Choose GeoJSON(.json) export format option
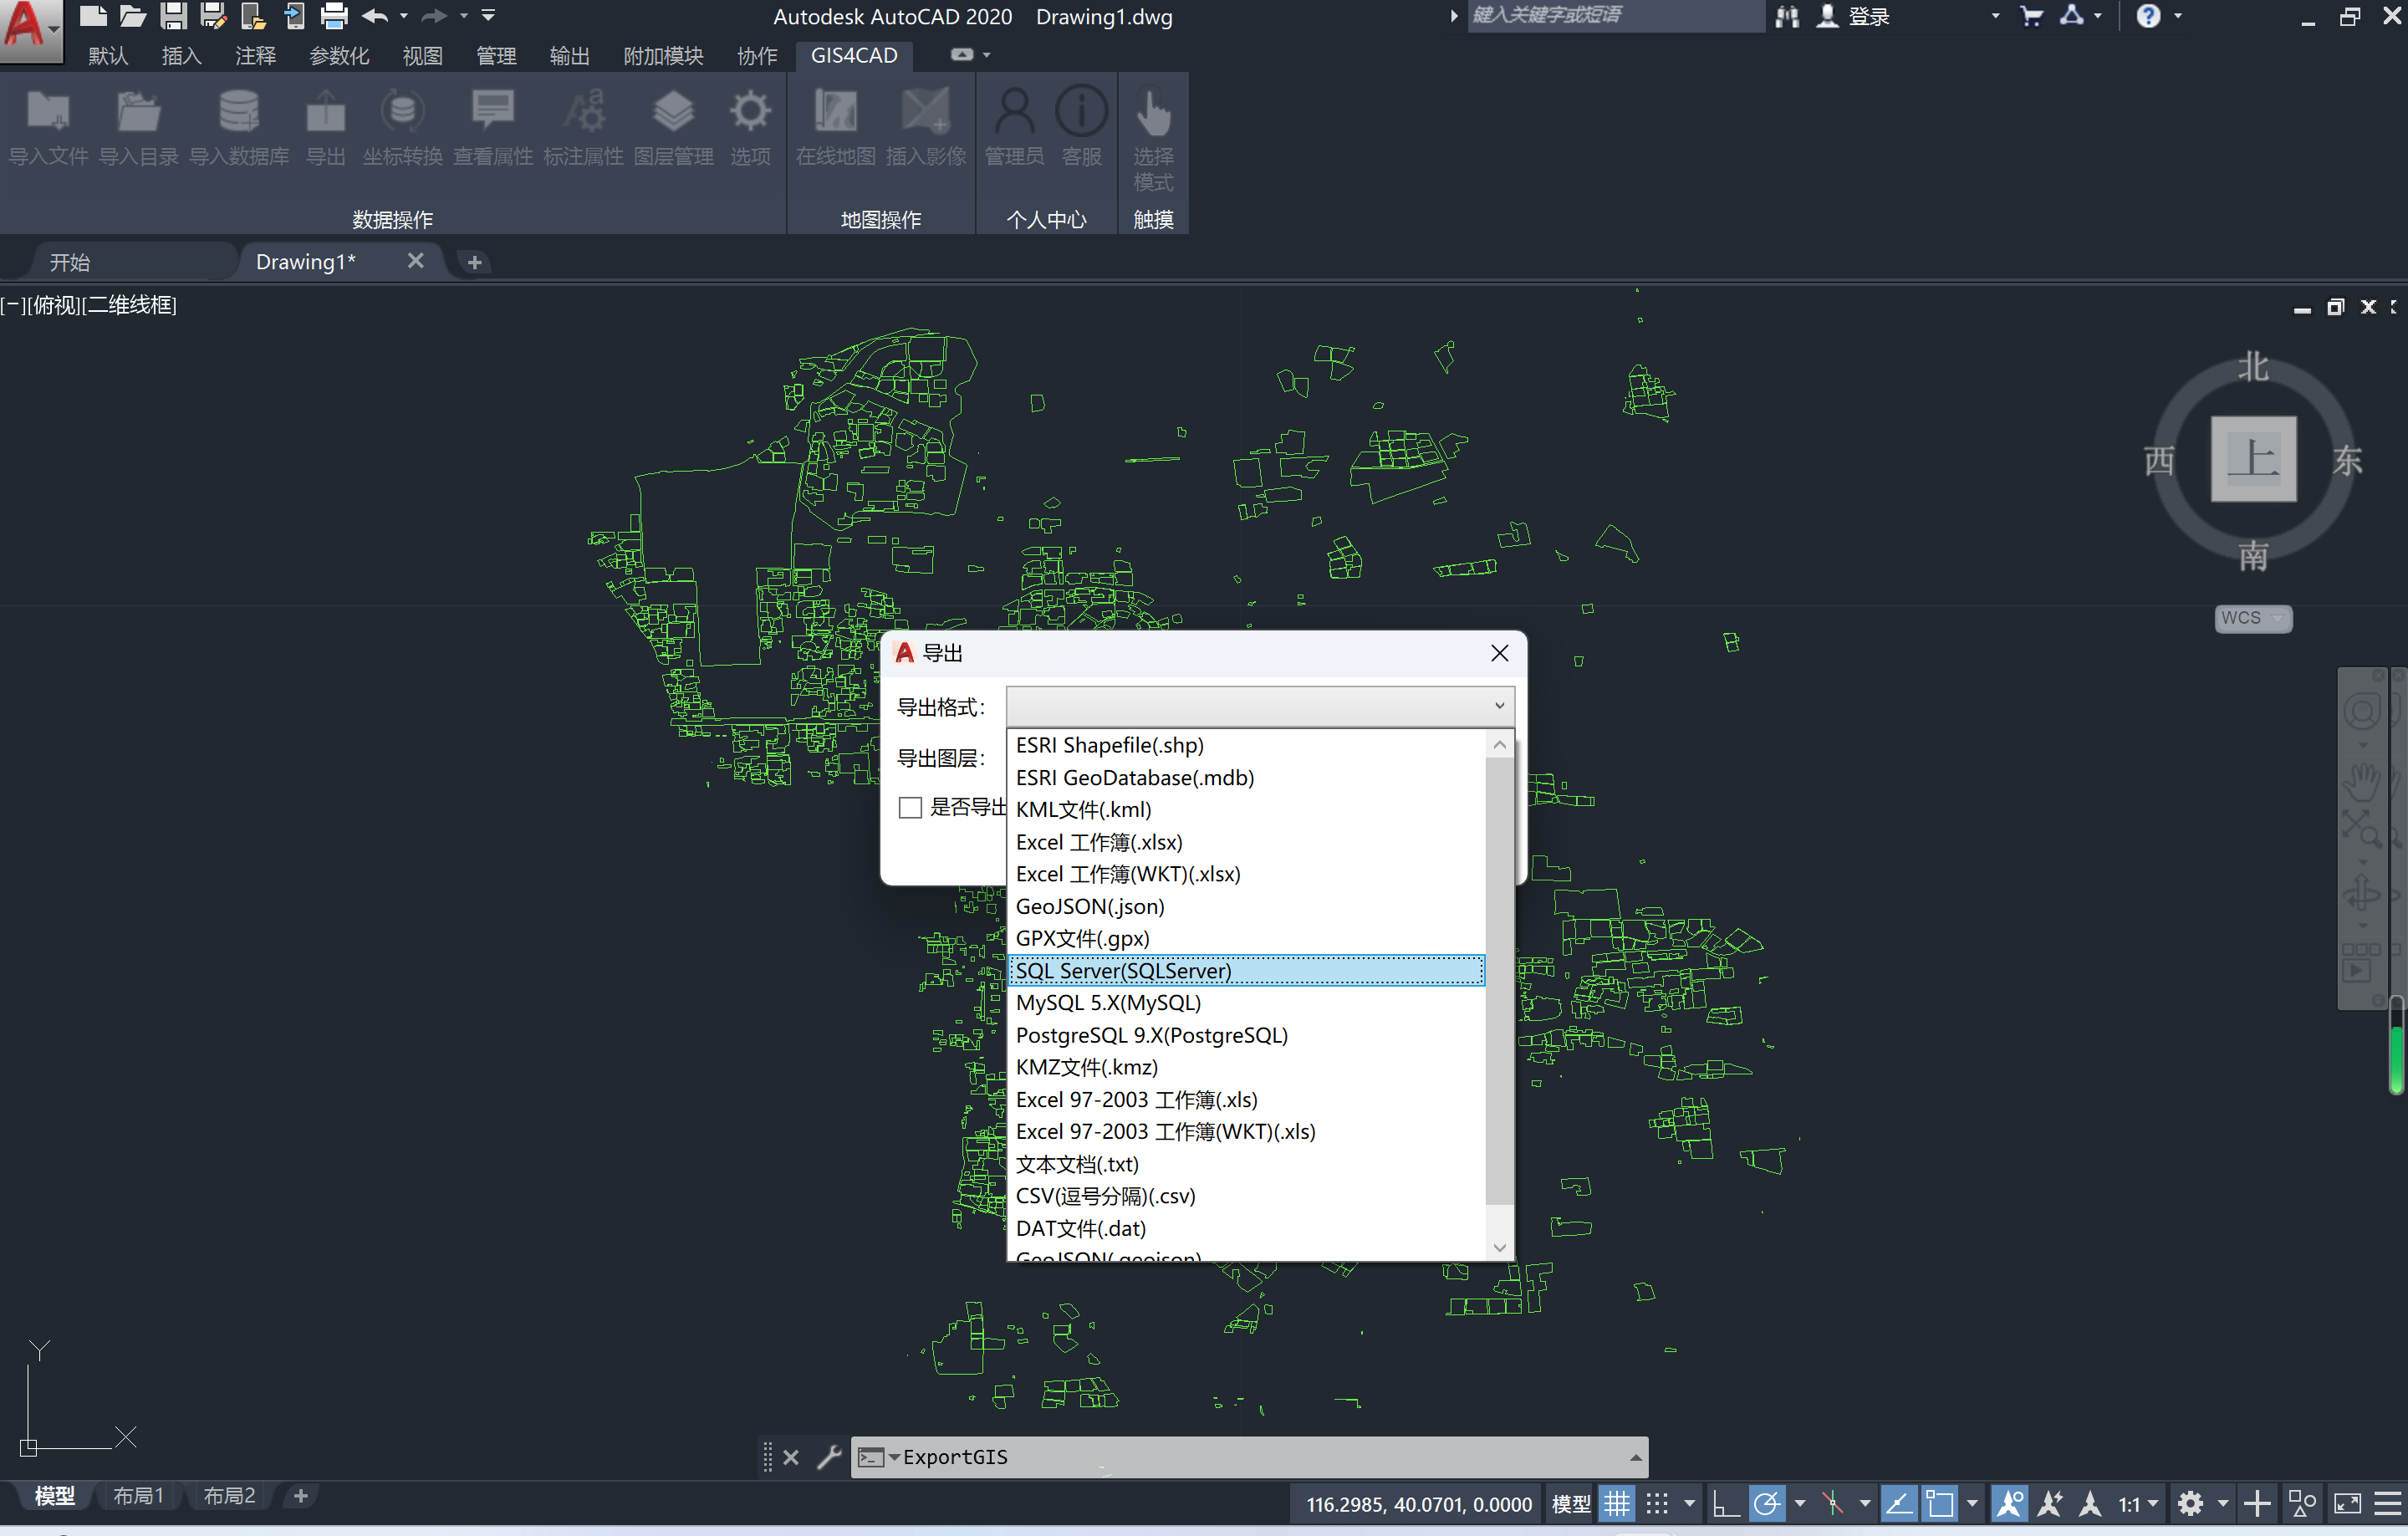This screenshot has width=2408, height=1536. pos(1089,906)
